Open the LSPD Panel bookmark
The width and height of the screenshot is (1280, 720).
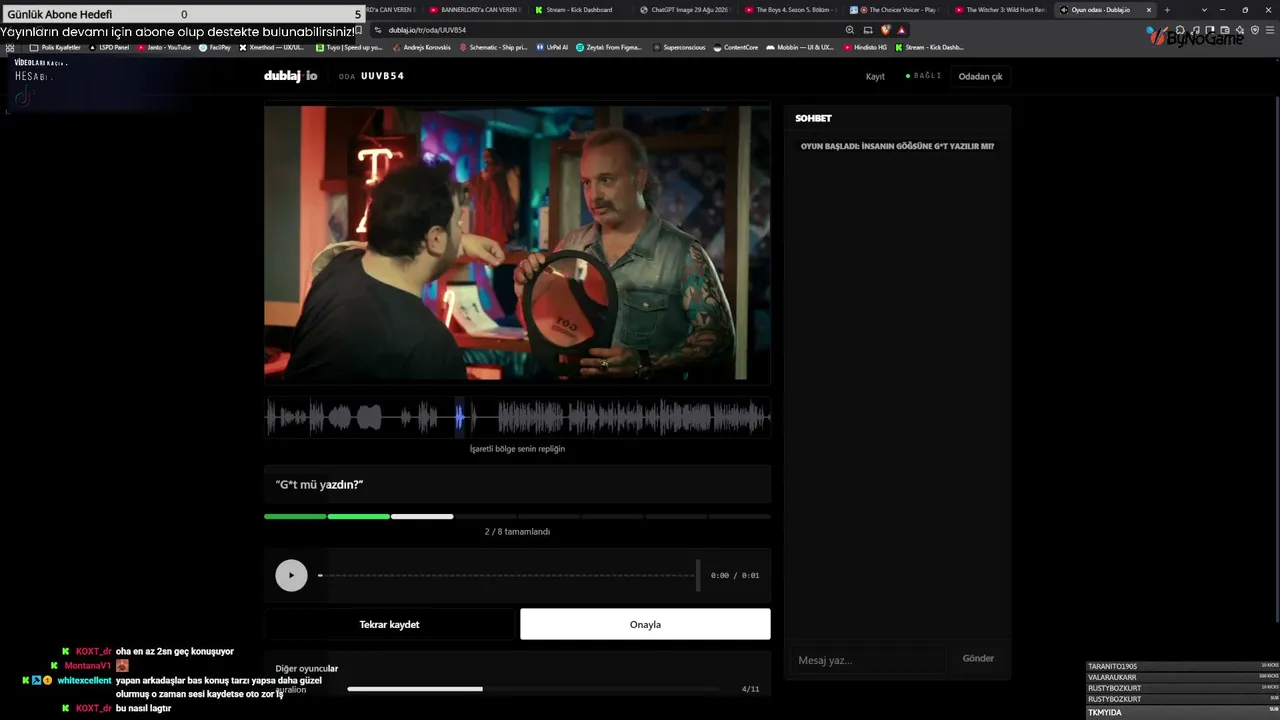(x=110, y=47)
